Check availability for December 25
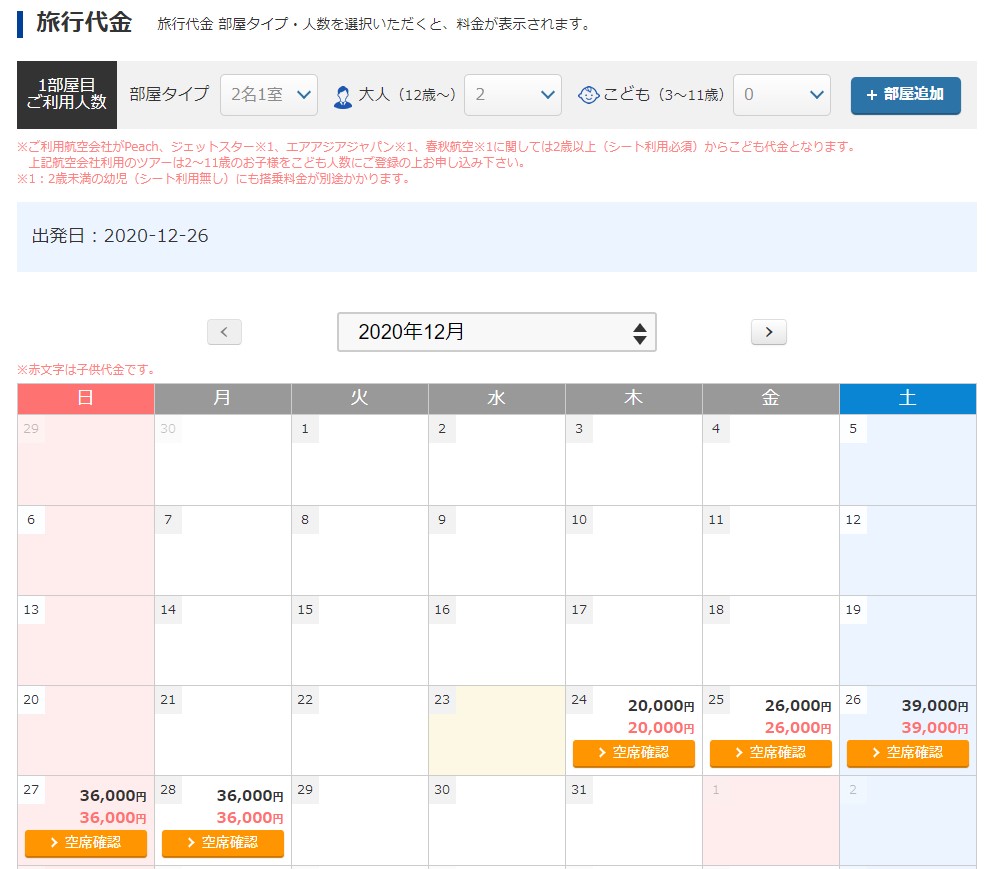Viewport: 1002px width, 869px height. [x=770, y=753]
